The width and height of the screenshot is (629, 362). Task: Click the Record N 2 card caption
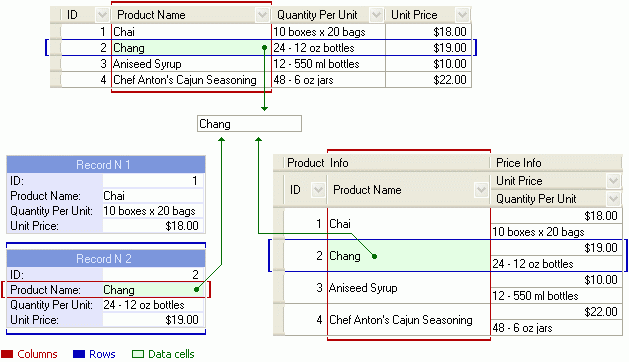click(x=106, y=258)
